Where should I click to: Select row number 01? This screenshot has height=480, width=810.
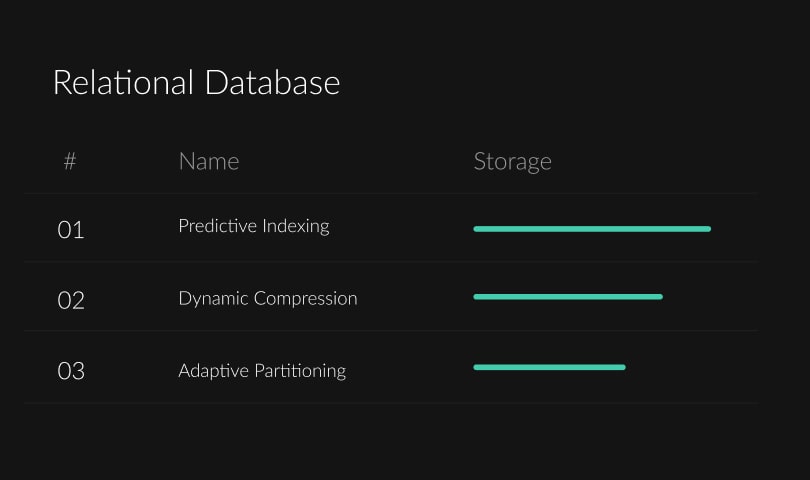[x=71, y=230]
